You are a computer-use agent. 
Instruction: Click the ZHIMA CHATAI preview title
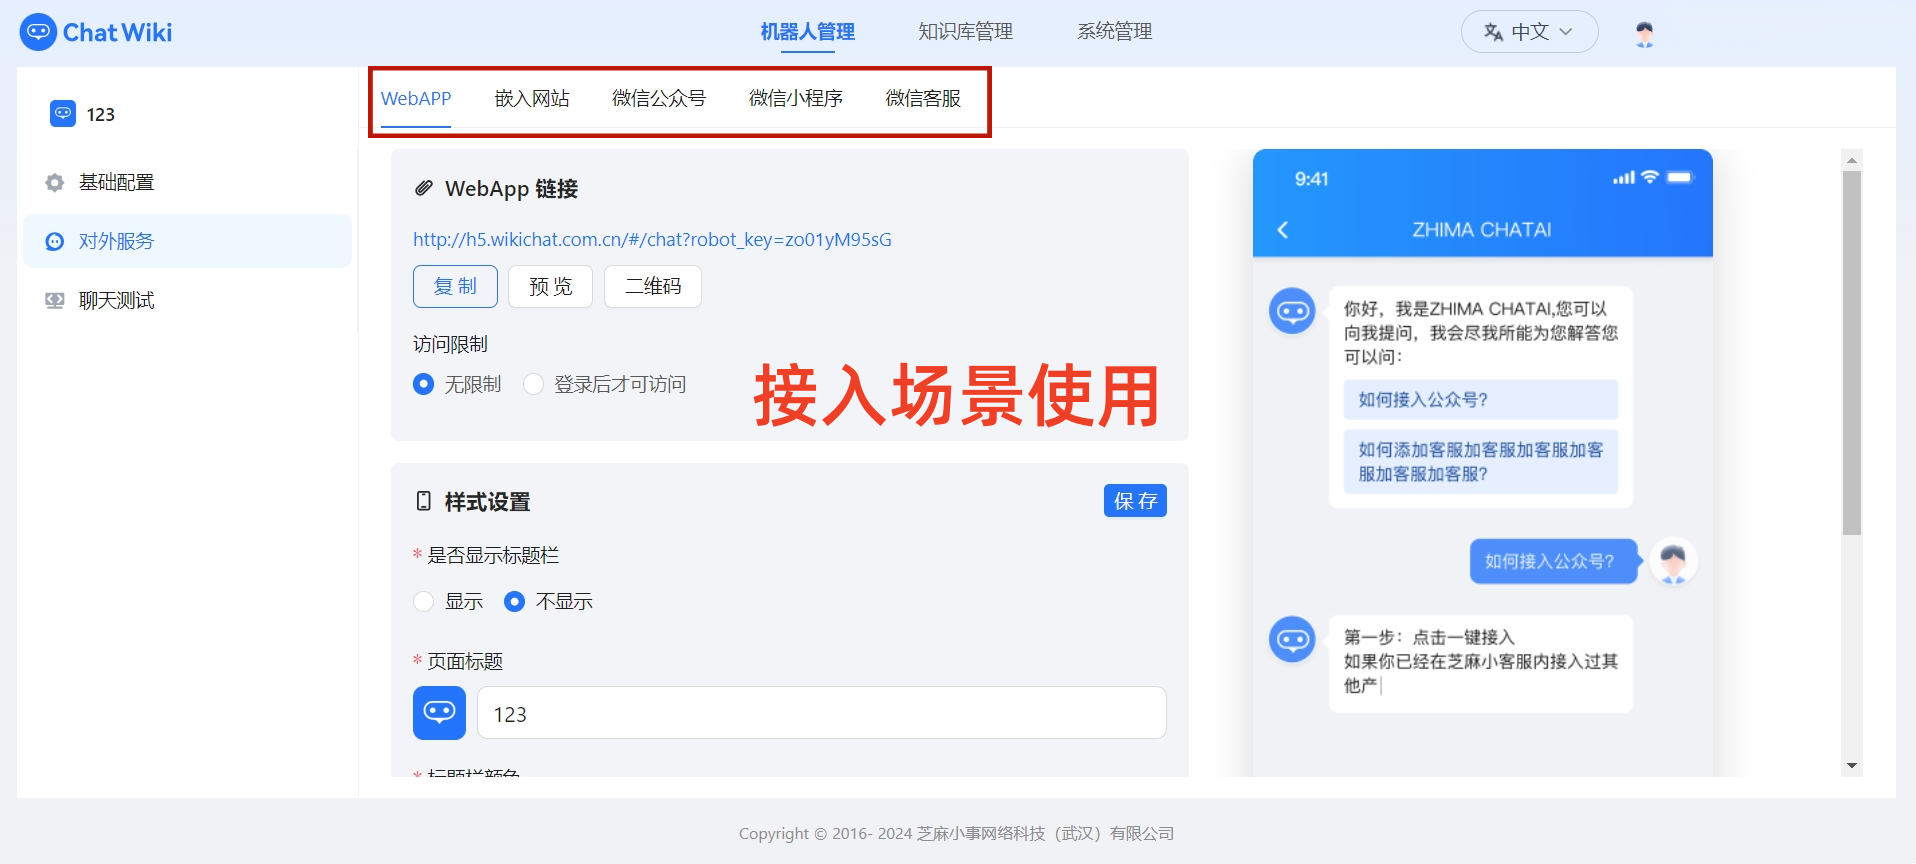pyautogui.click(x=1481, y=230)
